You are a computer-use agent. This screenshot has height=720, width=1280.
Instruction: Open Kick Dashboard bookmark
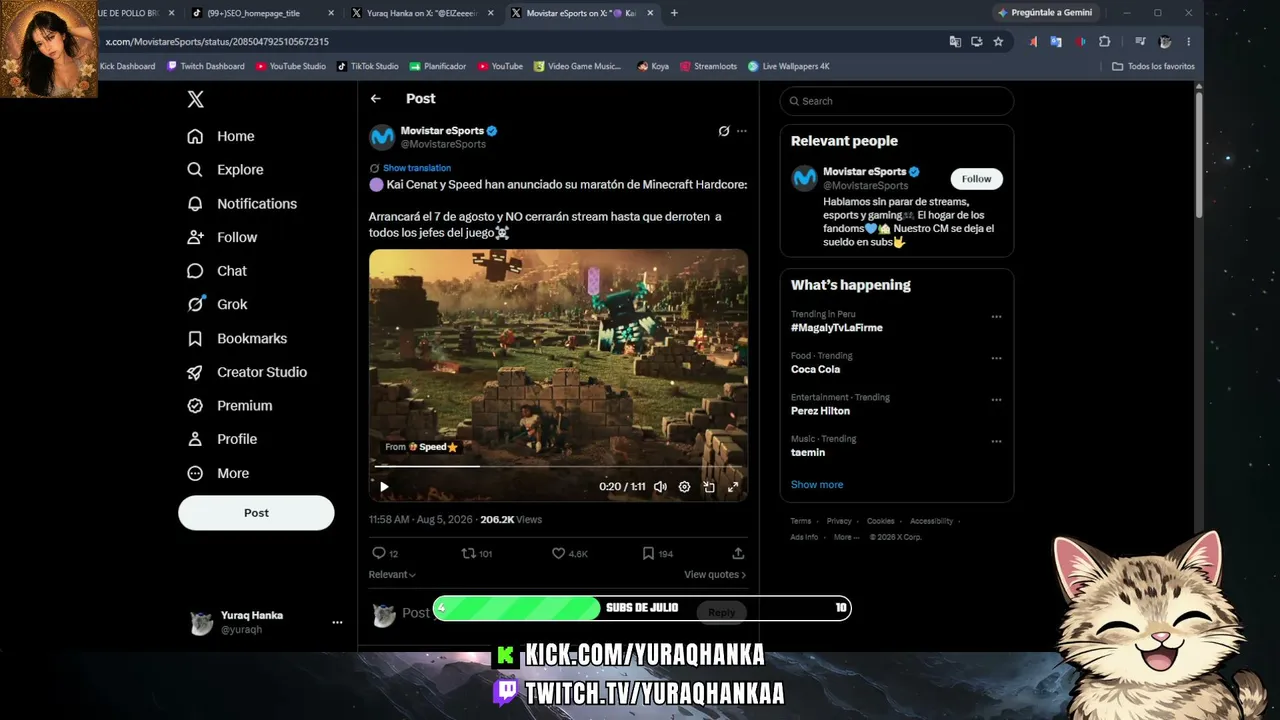(x=127, y=66)
